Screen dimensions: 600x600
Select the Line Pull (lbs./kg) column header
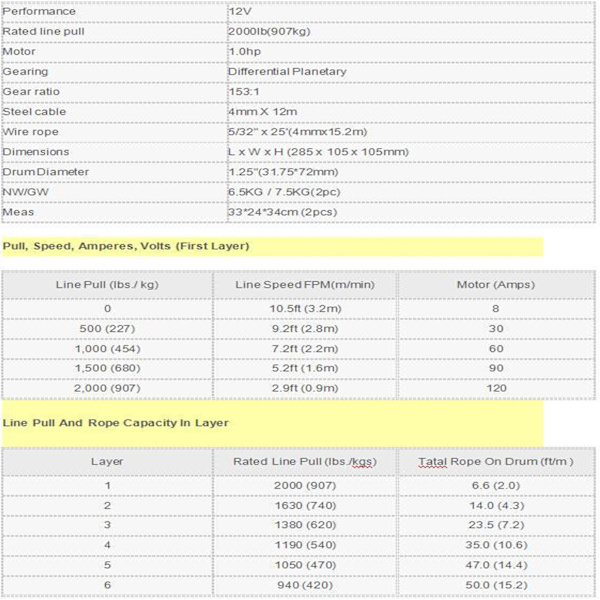tap(107, 285)
